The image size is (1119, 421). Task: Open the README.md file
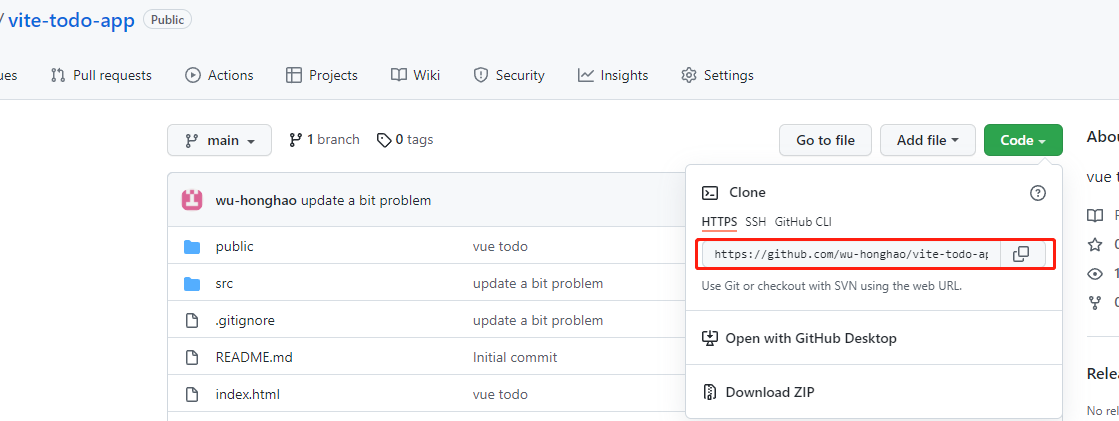coord(254,357)
